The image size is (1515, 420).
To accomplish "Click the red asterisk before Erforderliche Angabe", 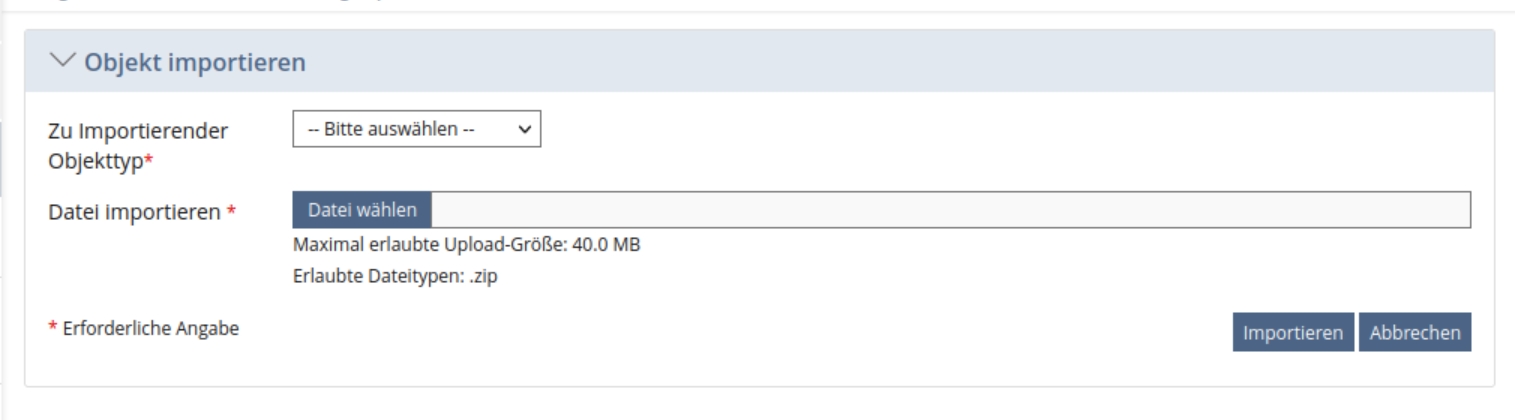I will [53, 328].
